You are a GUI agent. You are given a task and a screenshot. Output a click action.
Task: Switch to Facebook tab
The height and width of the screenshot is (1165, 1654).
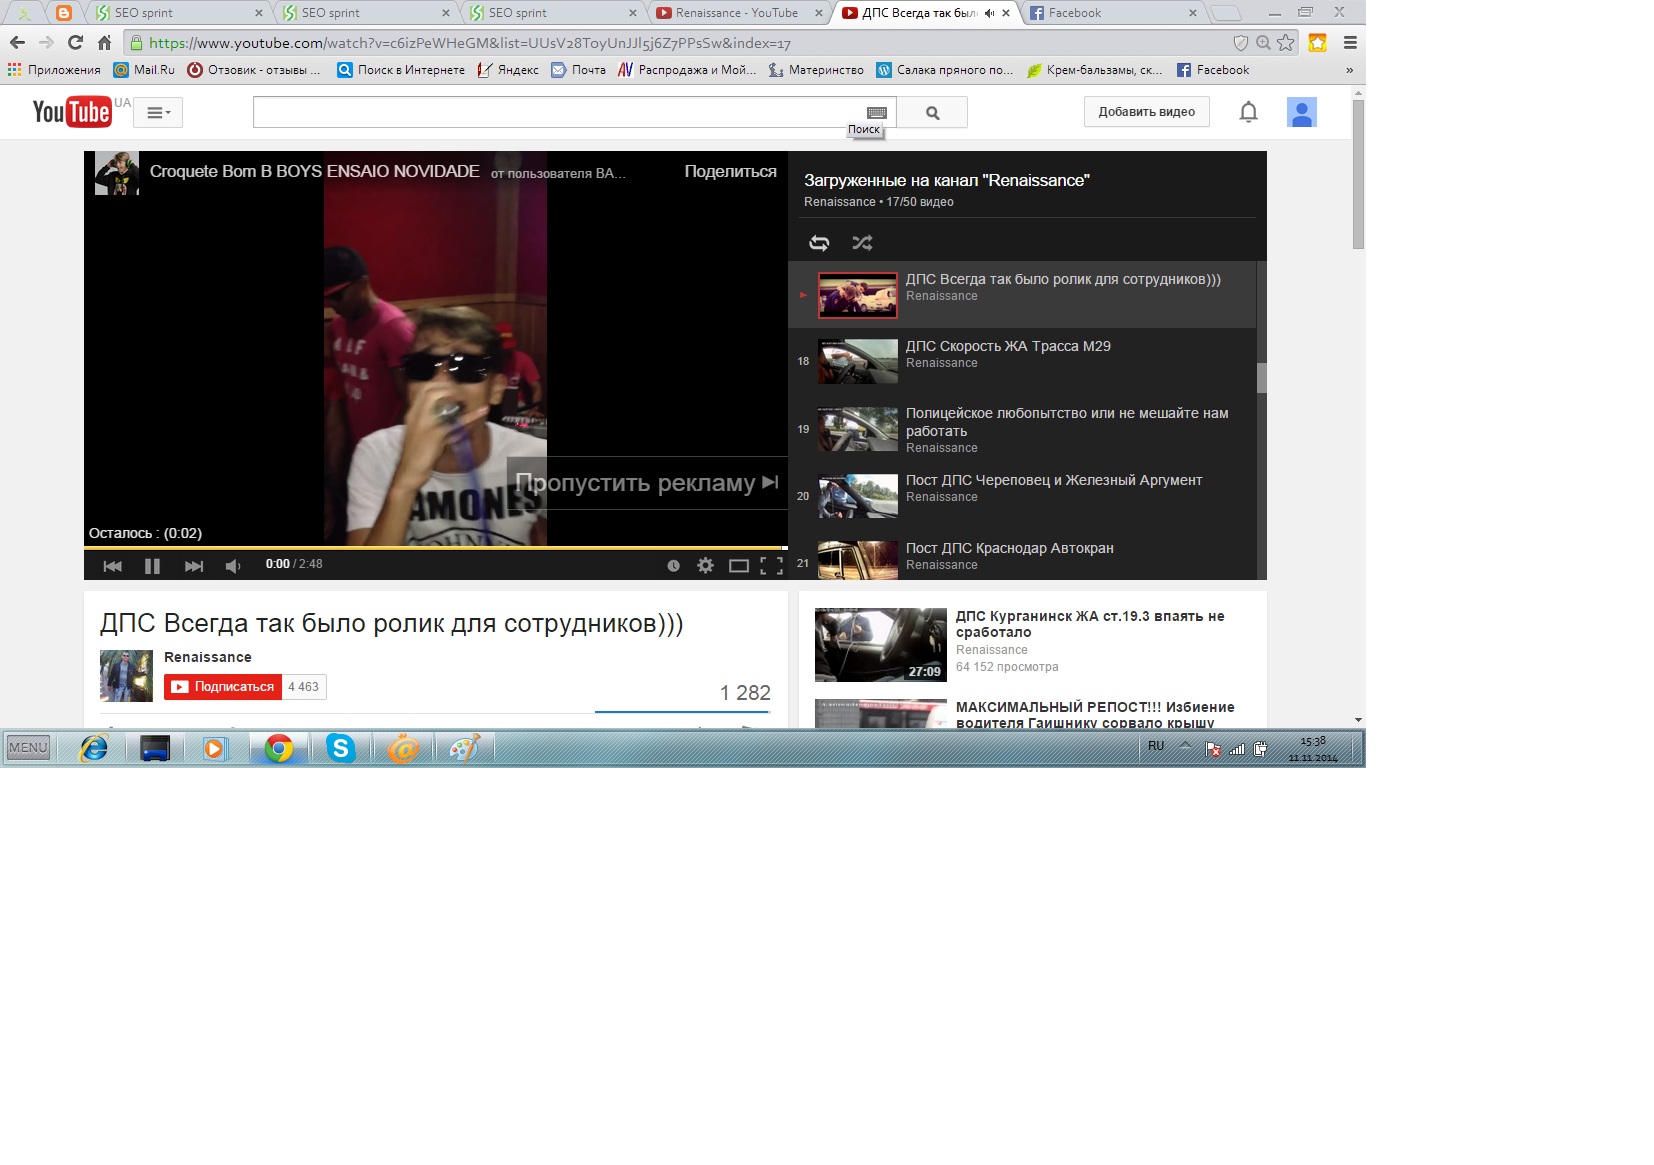click(1113, 13)
